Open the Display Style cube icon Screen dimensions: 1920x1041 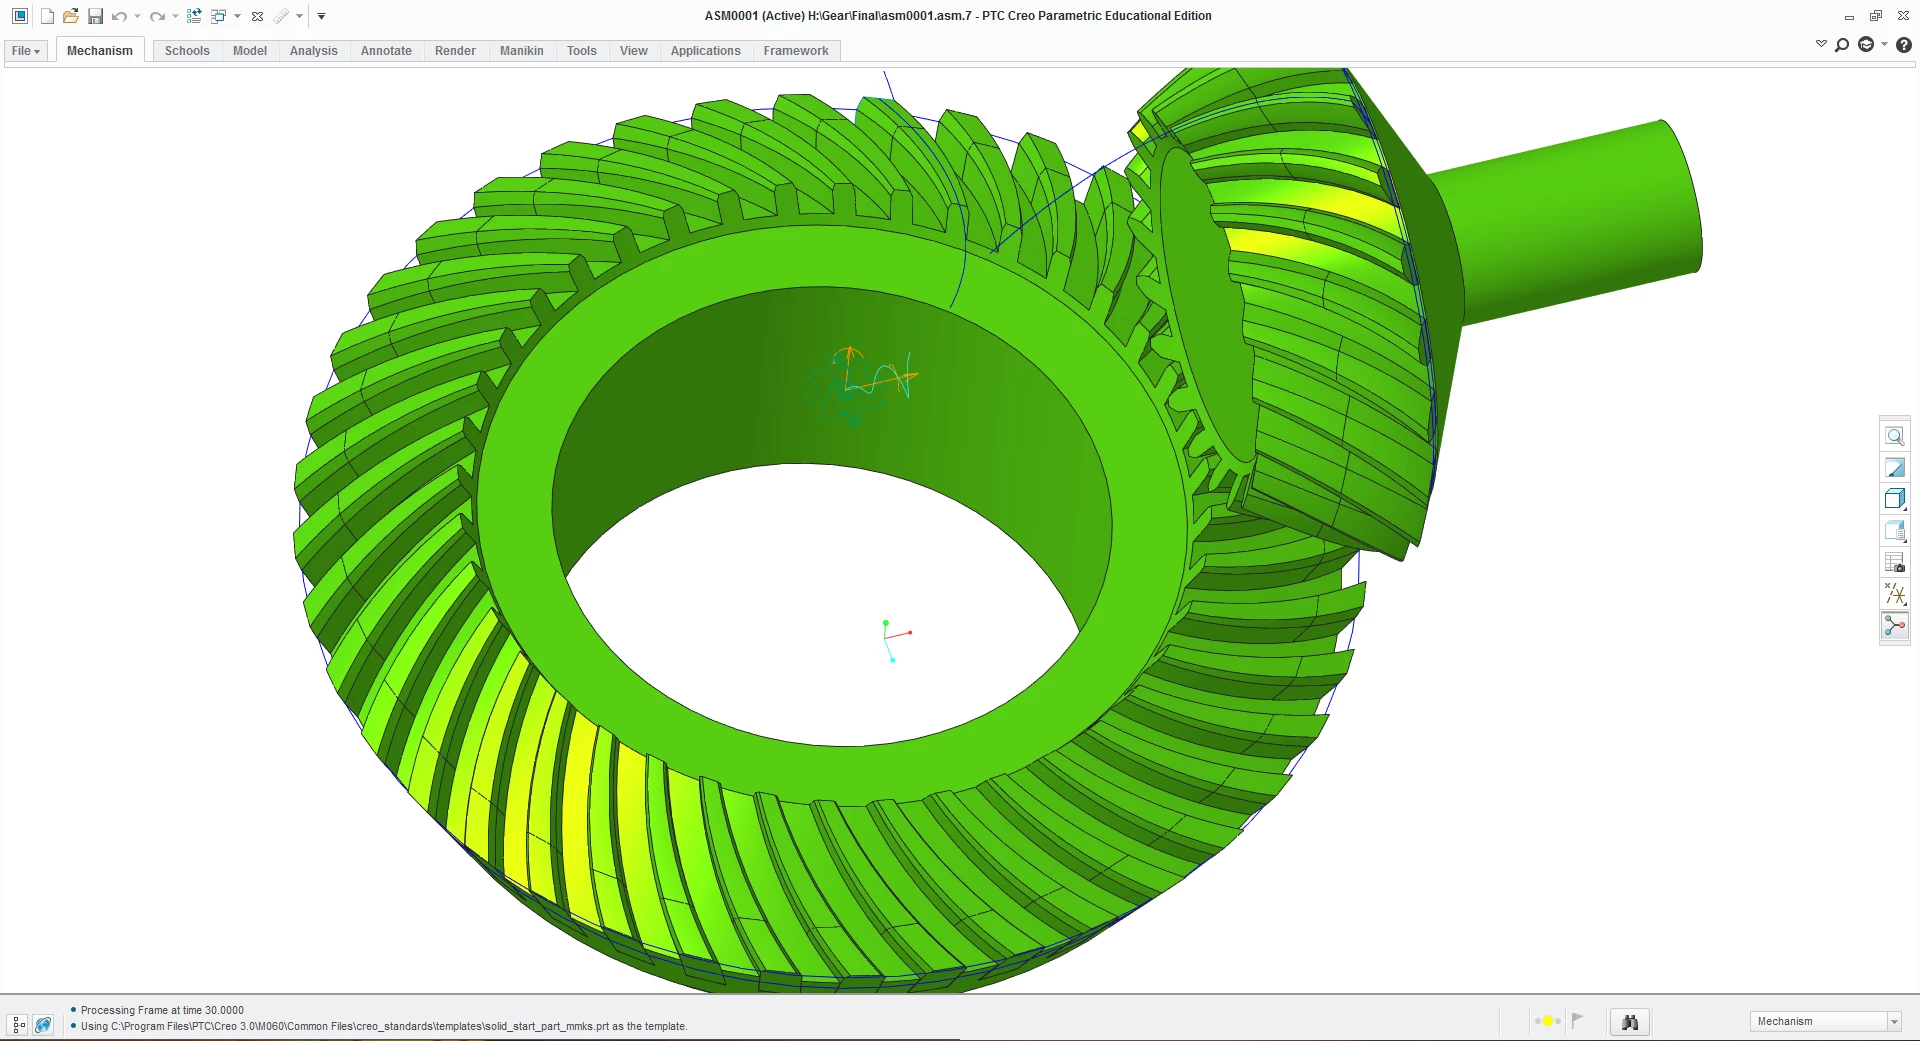[x=1895, y=499]
